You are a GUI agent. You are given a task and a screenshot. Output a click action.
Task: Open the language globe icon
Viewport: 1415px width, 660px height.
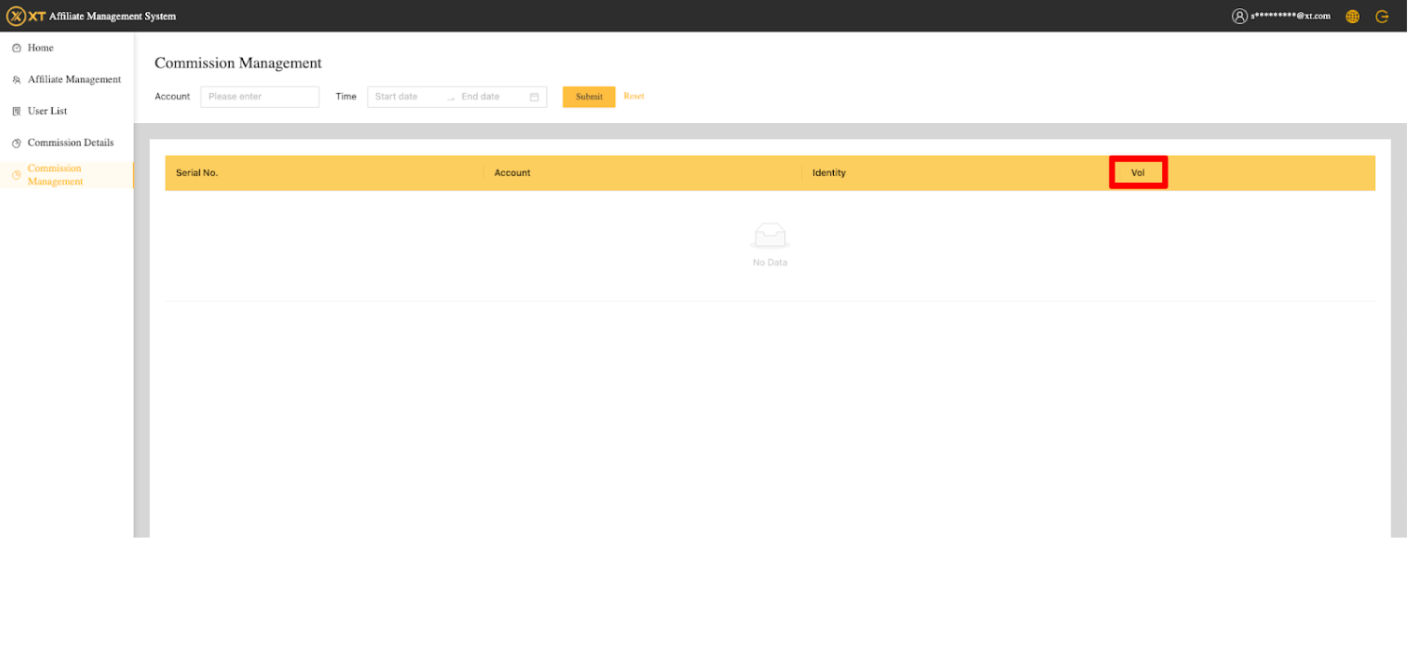(1352, 16)
